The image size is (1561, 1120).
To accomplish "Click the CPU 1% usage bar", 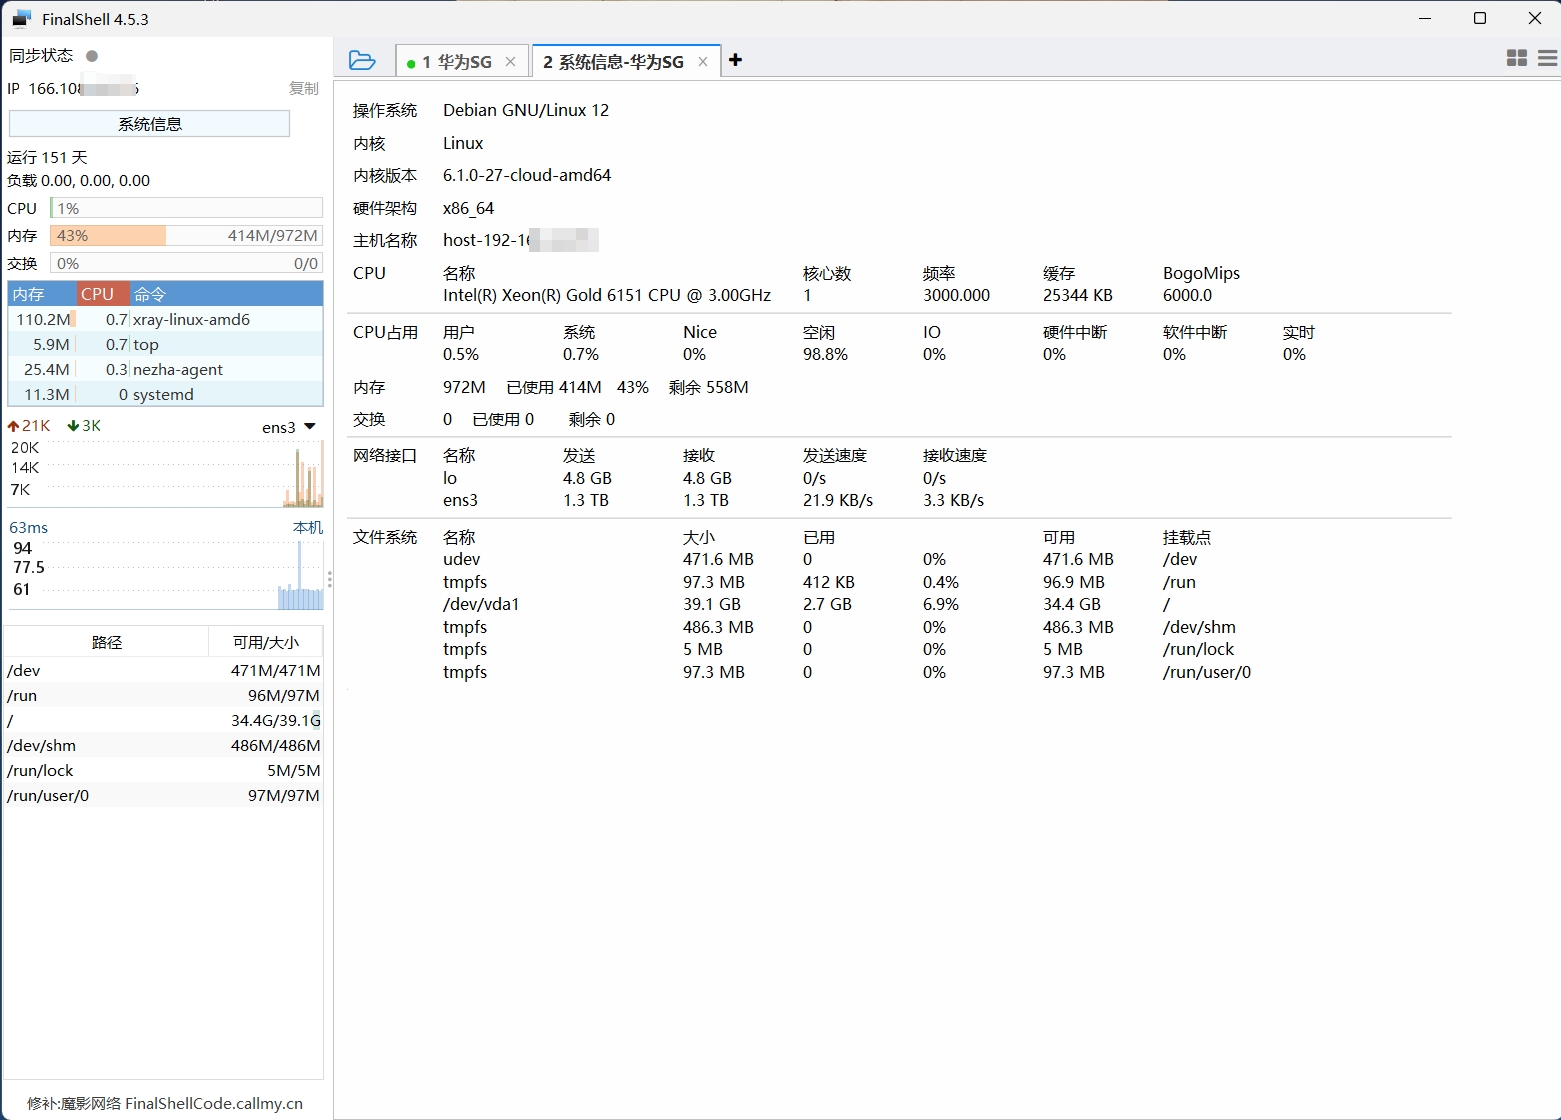I will [186, 208].
